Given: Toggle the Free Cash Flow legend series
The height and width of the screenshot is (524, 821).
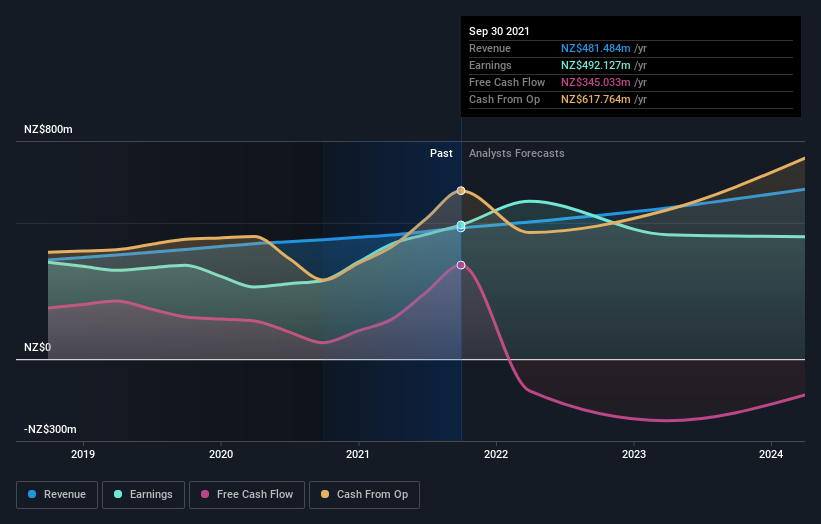Looking at the screenshot, I should tap(247, 495).
